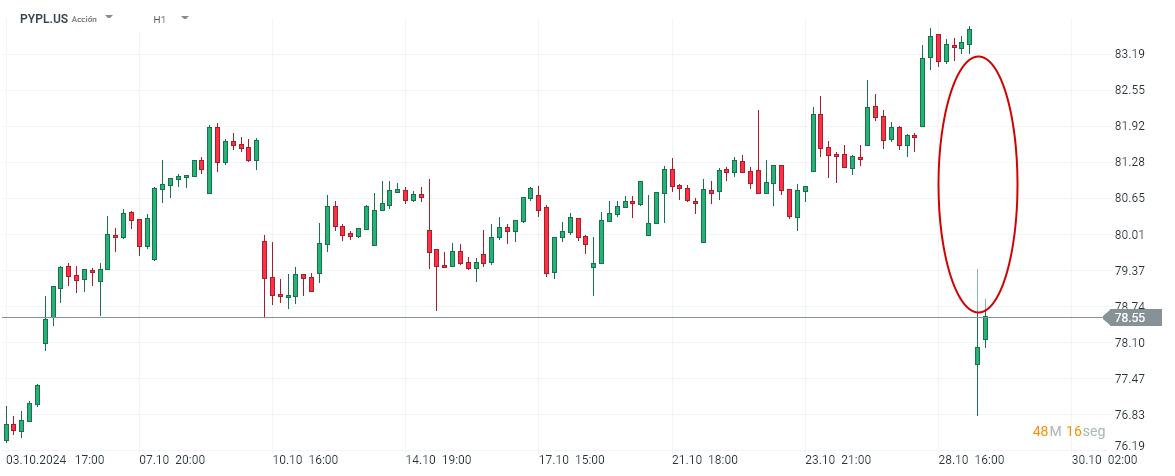Click the orange candle countdown timer
Viewport: 1175px width, 476px height.
coord(1068,431)
